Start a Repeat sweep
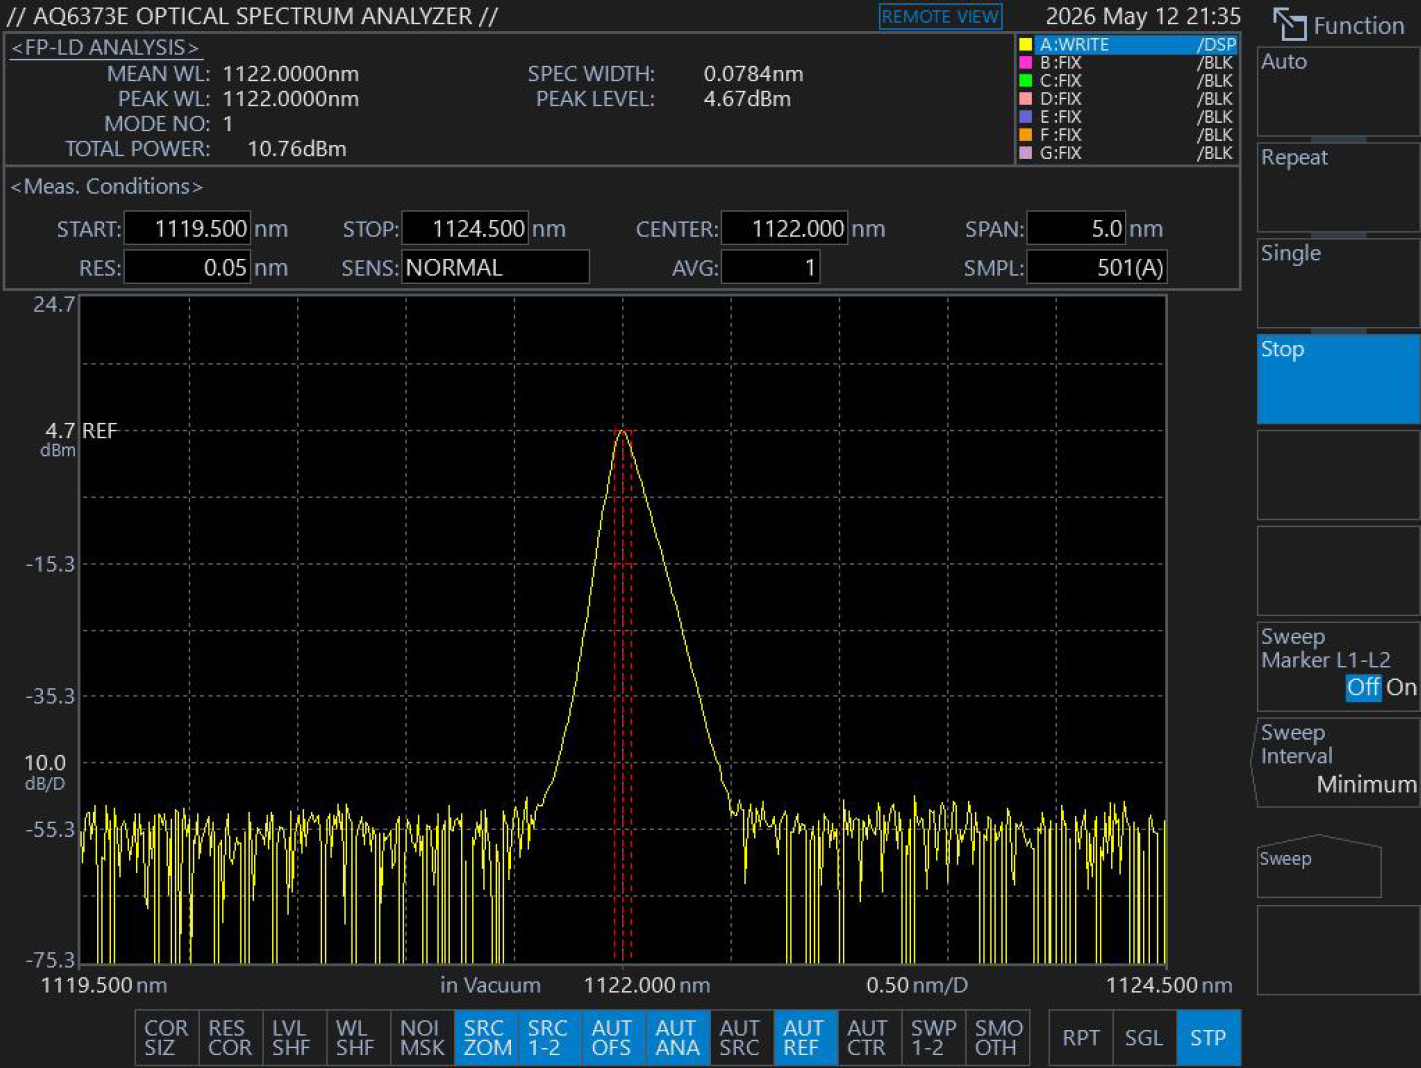The image size is (1421, 1068). [x=1338, y=187]
